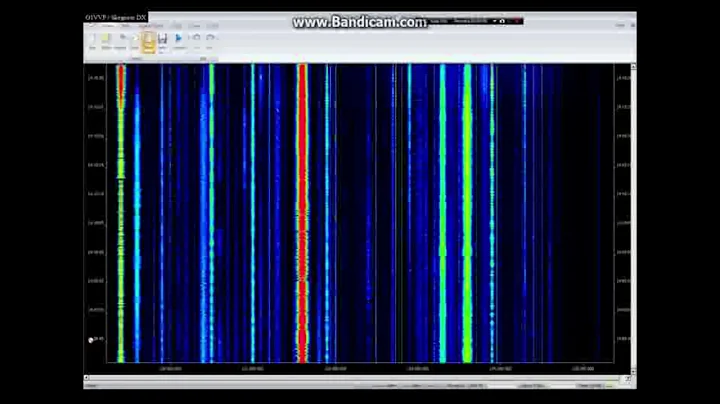Screen dimensions: 720x404
Task: Click the highlighted orange toolbar button
Action: pos(148,42)
